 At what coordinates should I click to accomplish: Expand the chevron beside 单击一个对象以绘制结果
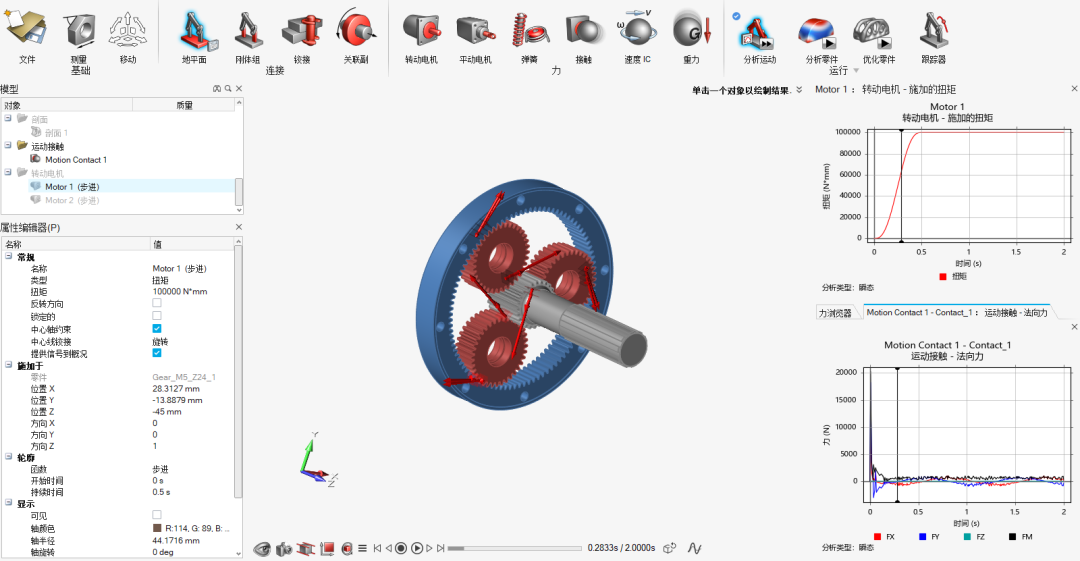pos(799,90)
